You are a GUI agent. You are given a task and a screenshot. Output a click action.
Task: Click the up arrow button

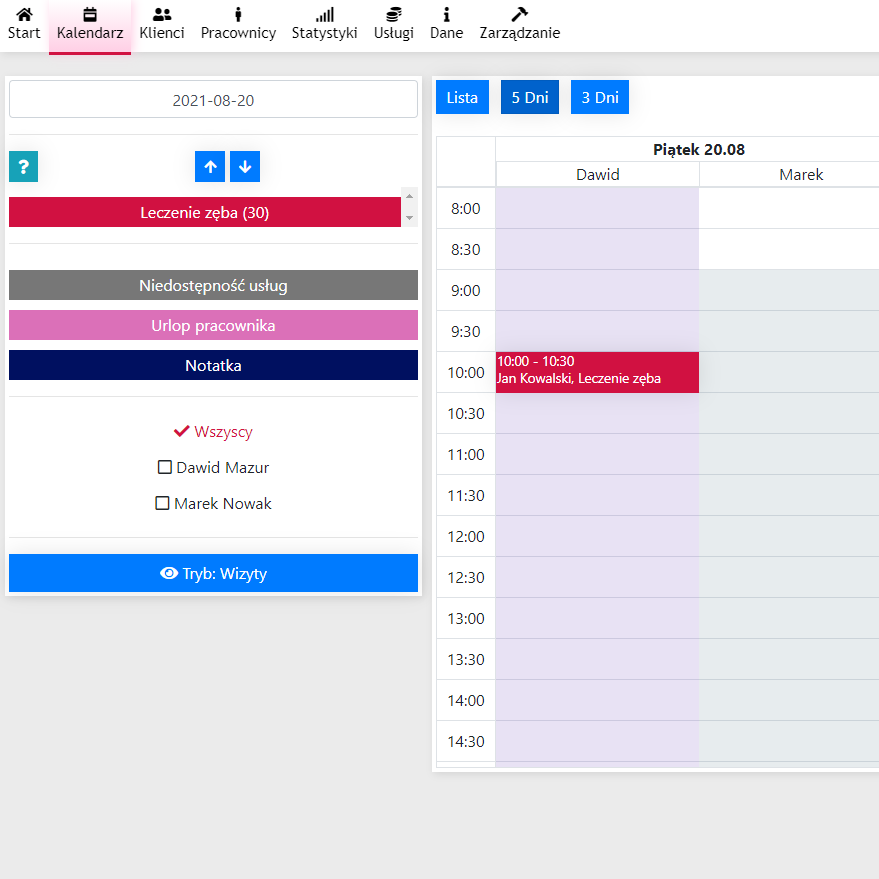pyautogui.click(x=210, y=167)
